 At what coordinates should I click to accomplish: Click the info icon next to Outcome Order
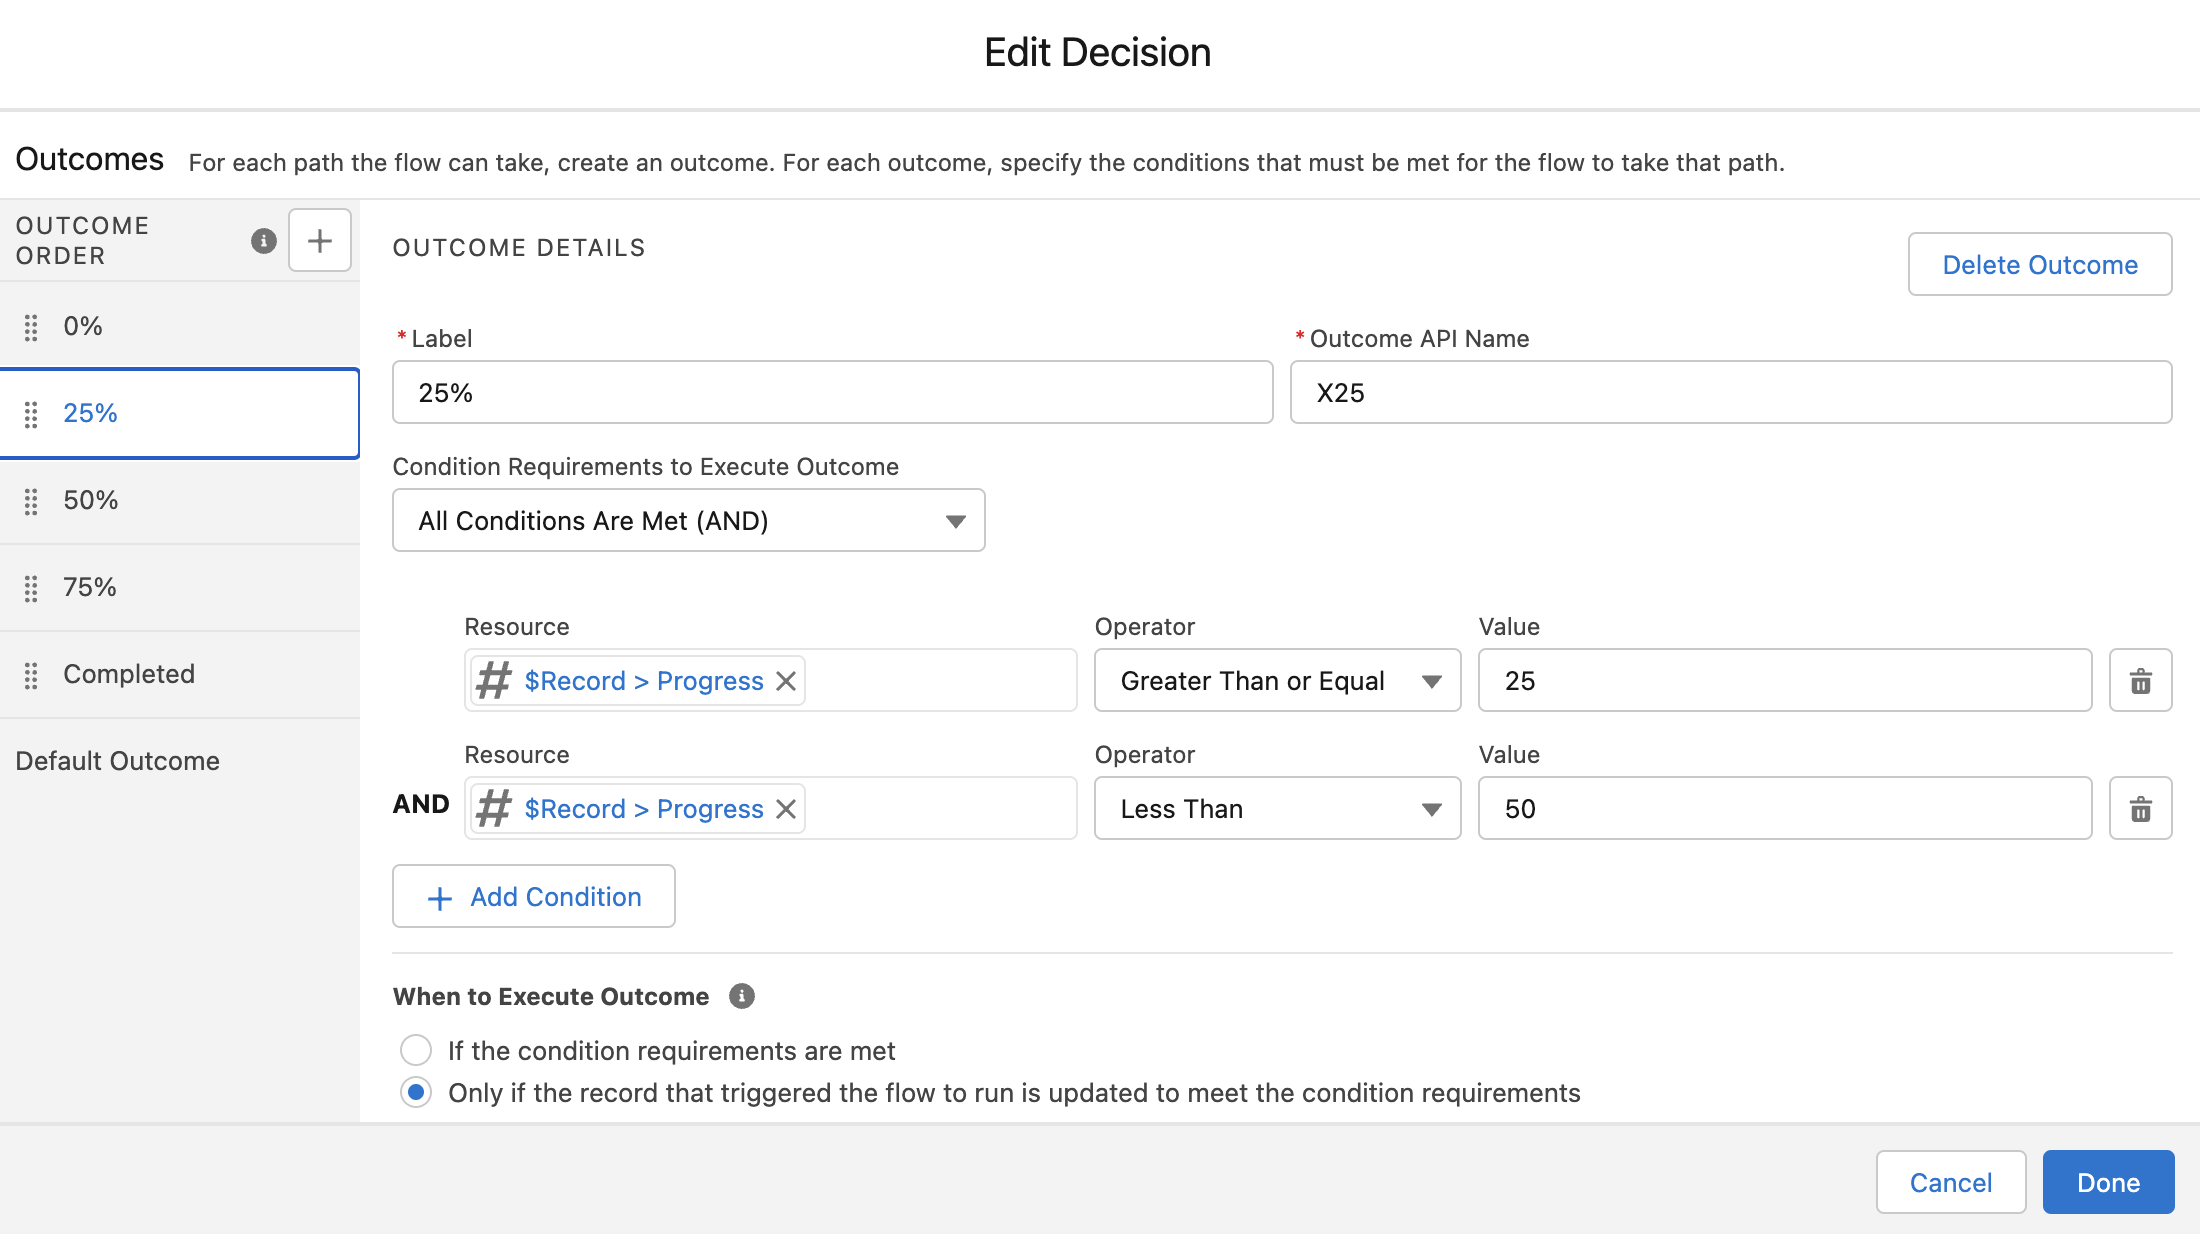(x=262, y=240)
